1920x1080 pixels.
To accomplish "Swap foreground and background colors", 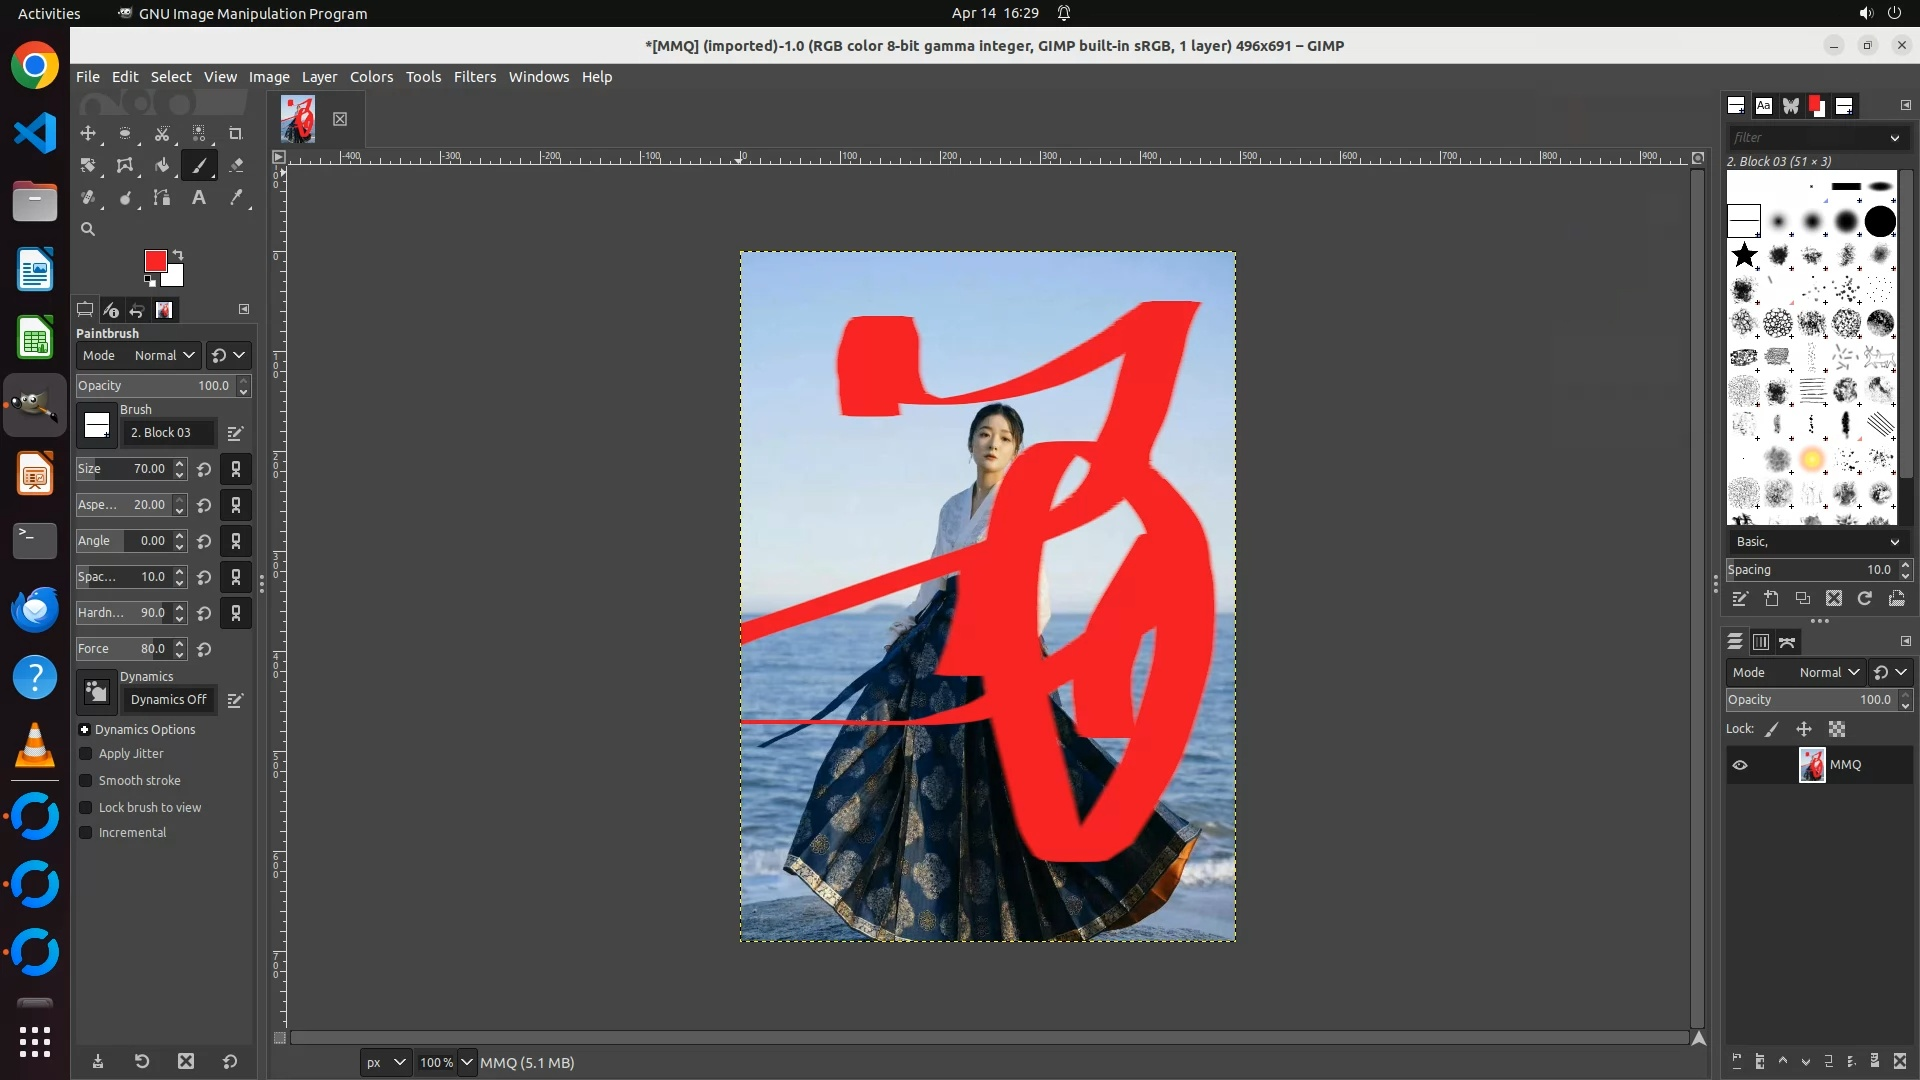I will [178, 254].
